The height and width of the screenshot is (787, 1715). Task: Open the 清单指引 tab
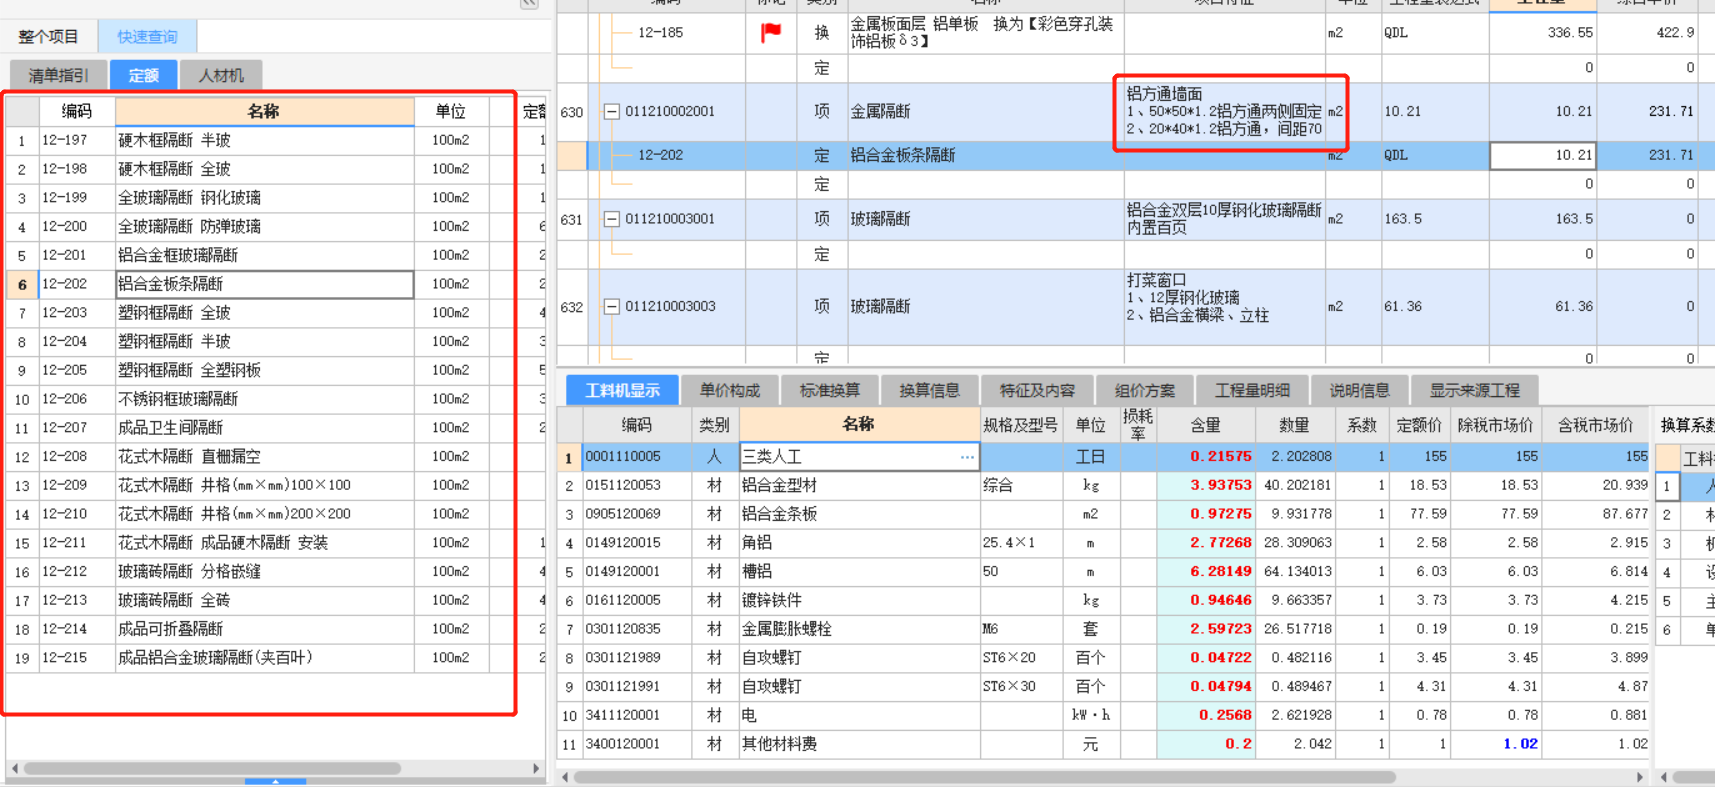tap(58, 75)
